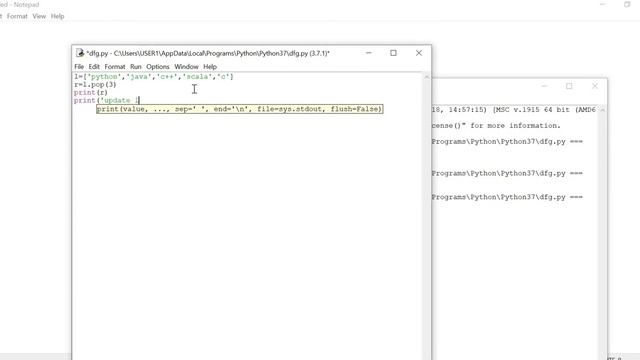
Task: Open the Run menu in IDLE editor
Action: [136, 67]
